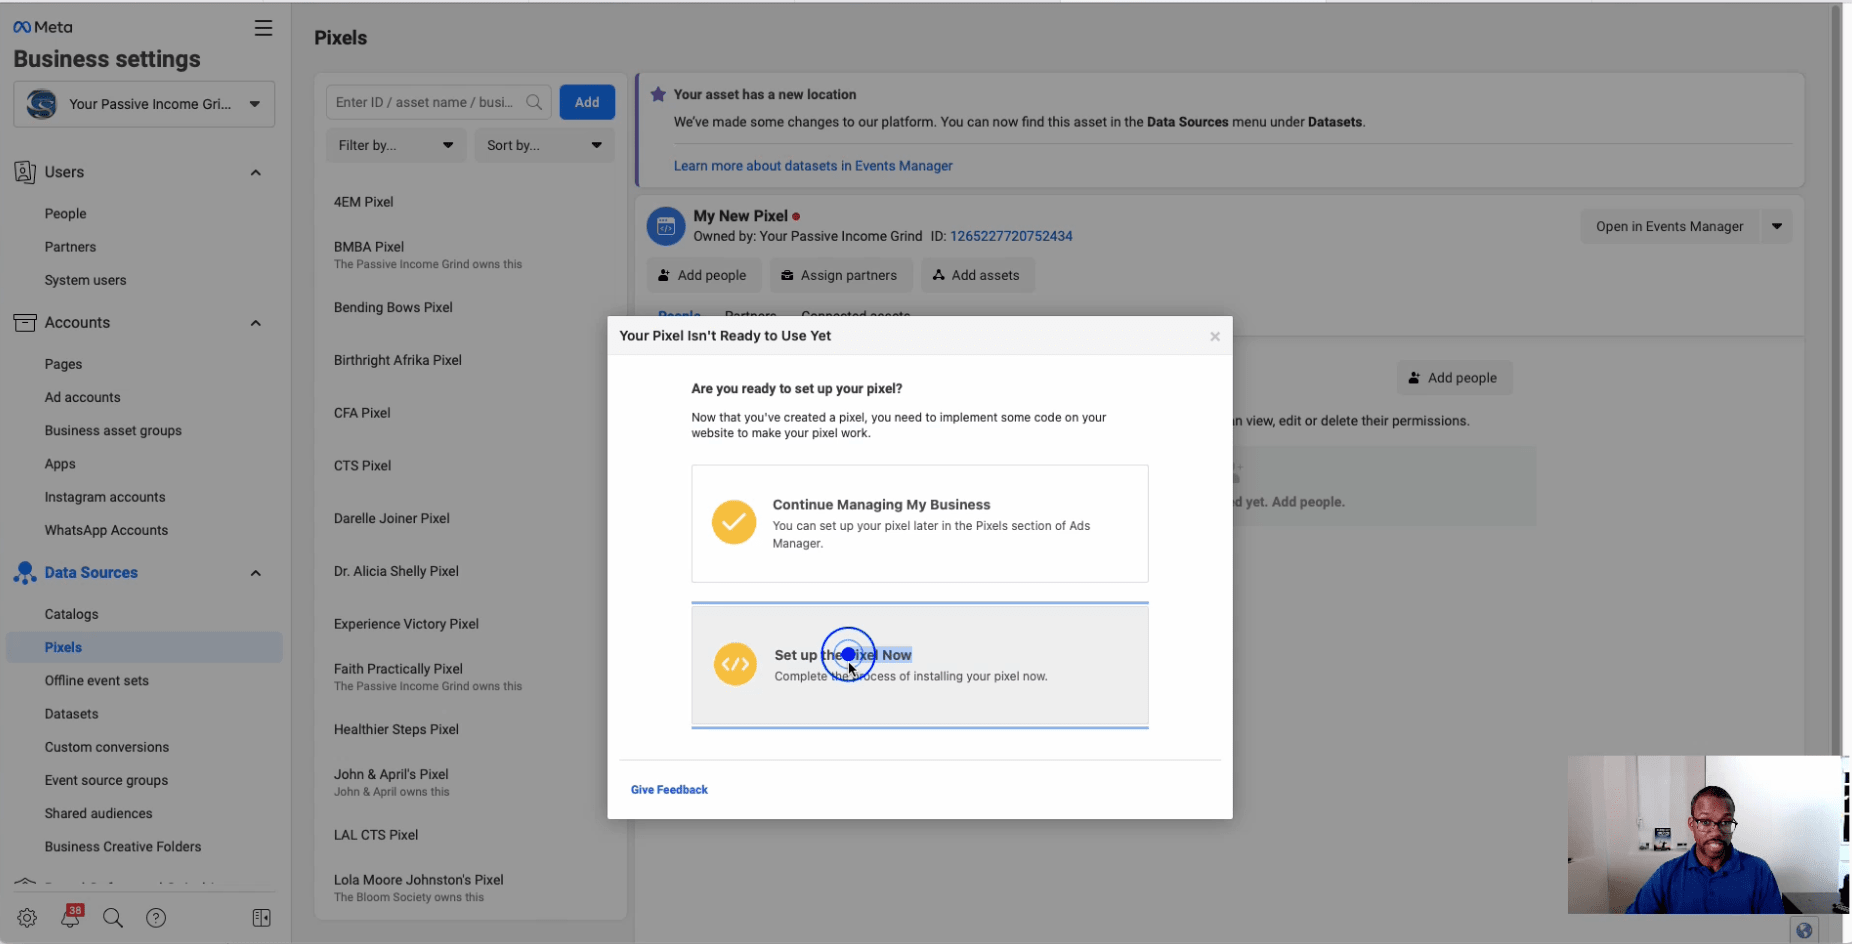Click Add people button in the People panel
Image resolution: width=1852 pixels, height=944 pixels.
[x=1454, y=378]
